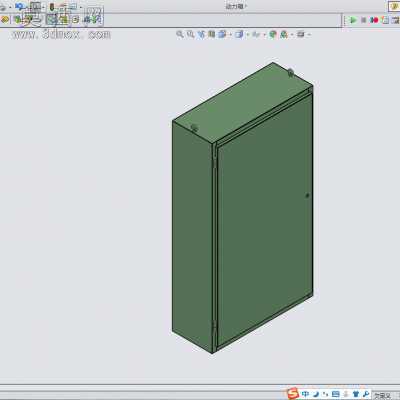400x400 pixels.
Task: Click the green Play macro button
Action: [x=353, y=20]
